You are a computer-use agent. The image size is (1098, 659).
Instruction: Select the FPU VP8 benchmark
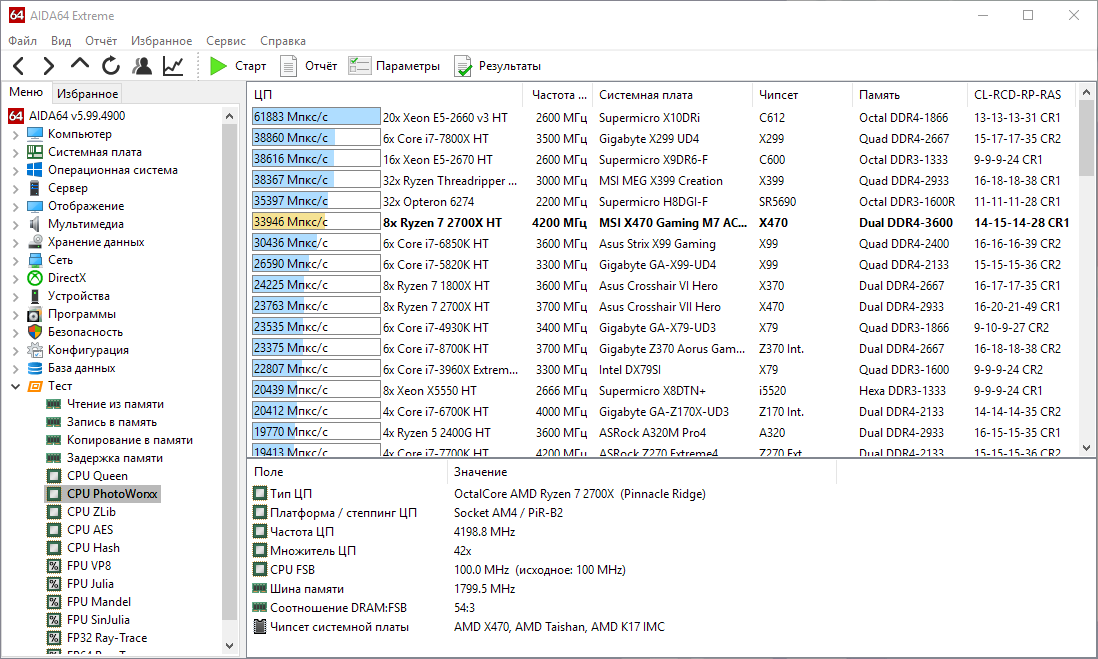89,566
